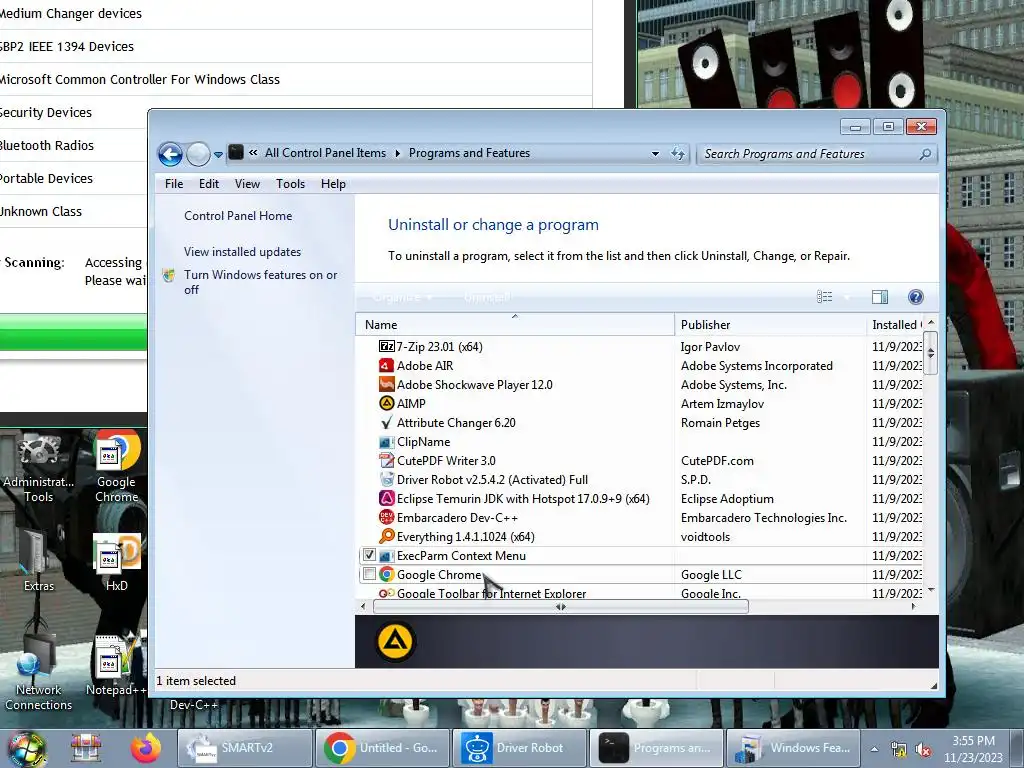Image resolution: width=1024 pixels, height=768 pixels.
Task: Click the green scanning progress bar
Action: (x=73, y=332)
